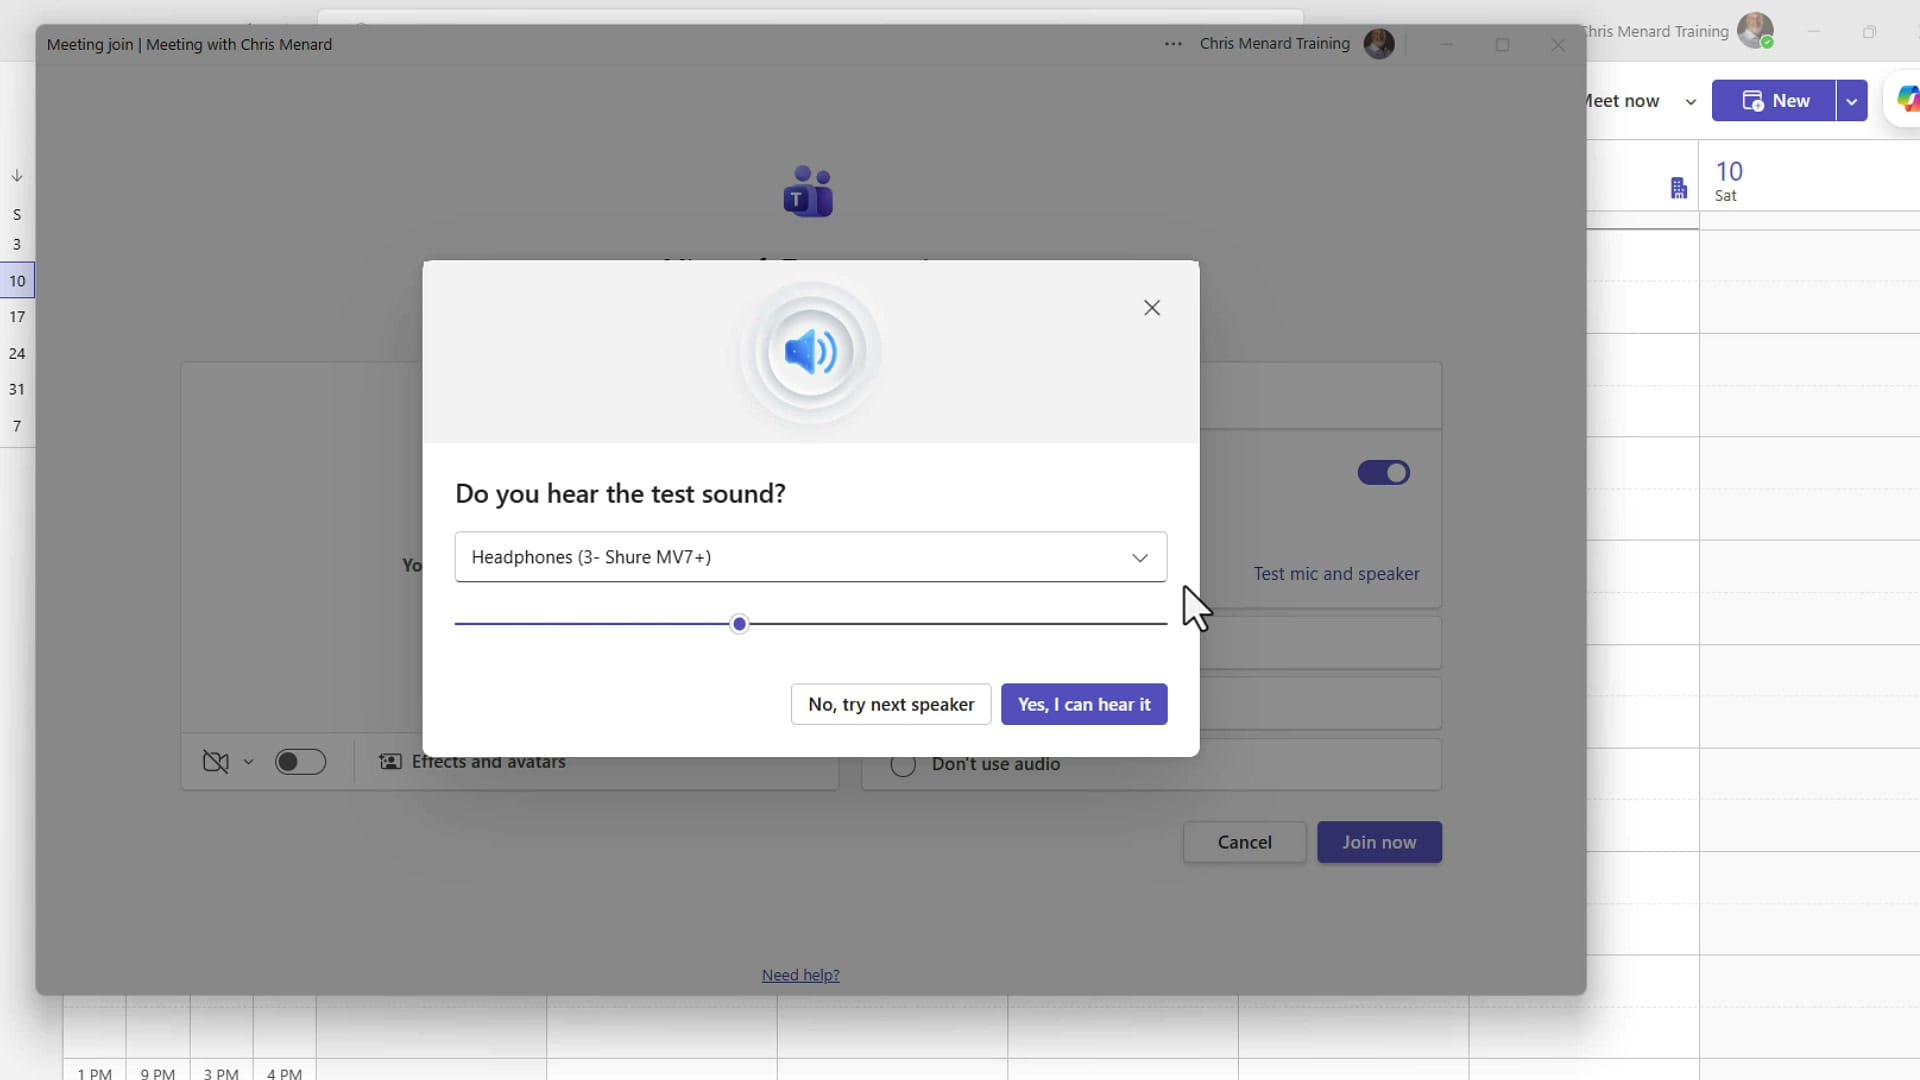
Task: Click the Microsoft Teams logo
Action: point(808,192)
